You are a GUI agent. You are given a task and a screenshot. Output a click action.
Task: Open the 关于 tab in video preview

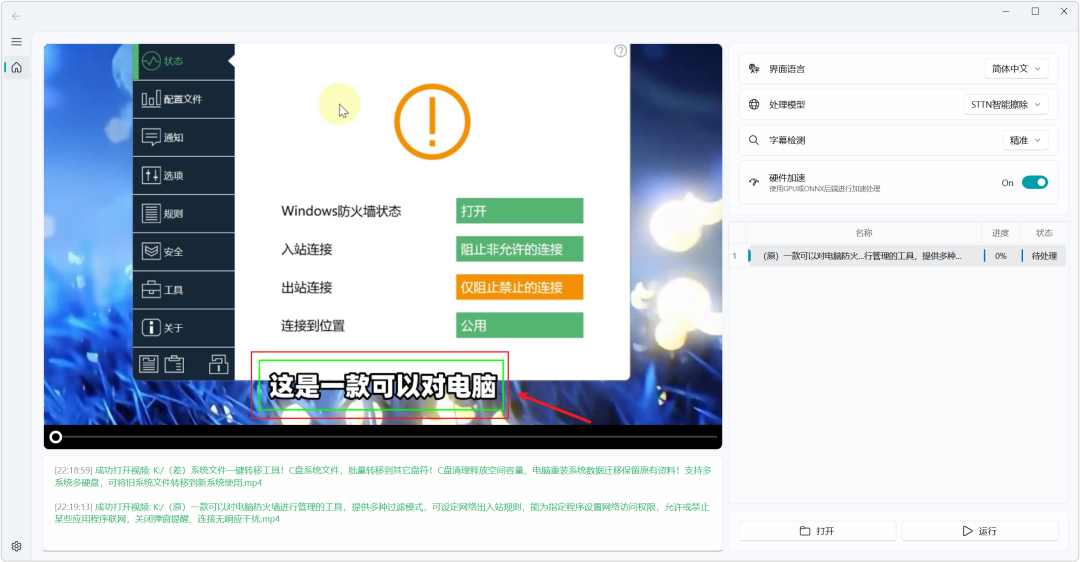click(x=184, y=328)
